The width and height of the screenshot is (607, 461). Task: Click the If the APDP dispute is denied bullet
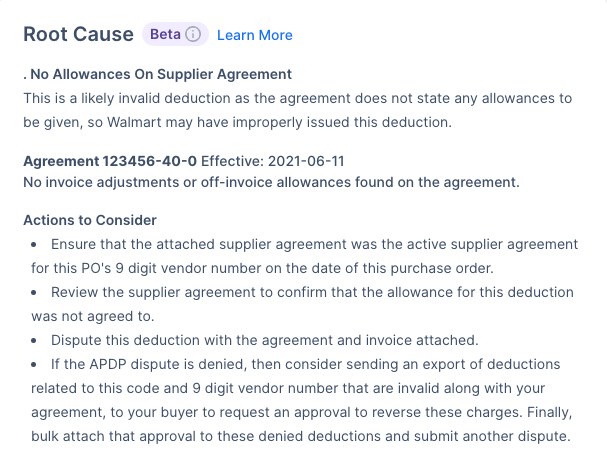(x=302, y=400)
